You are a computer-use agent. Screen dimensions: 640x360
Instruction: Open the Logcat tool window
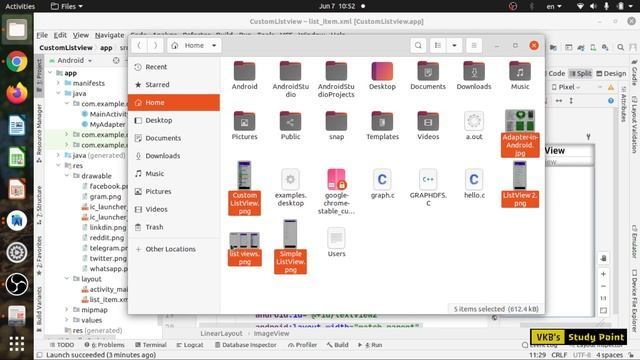[x=190, y=345]
